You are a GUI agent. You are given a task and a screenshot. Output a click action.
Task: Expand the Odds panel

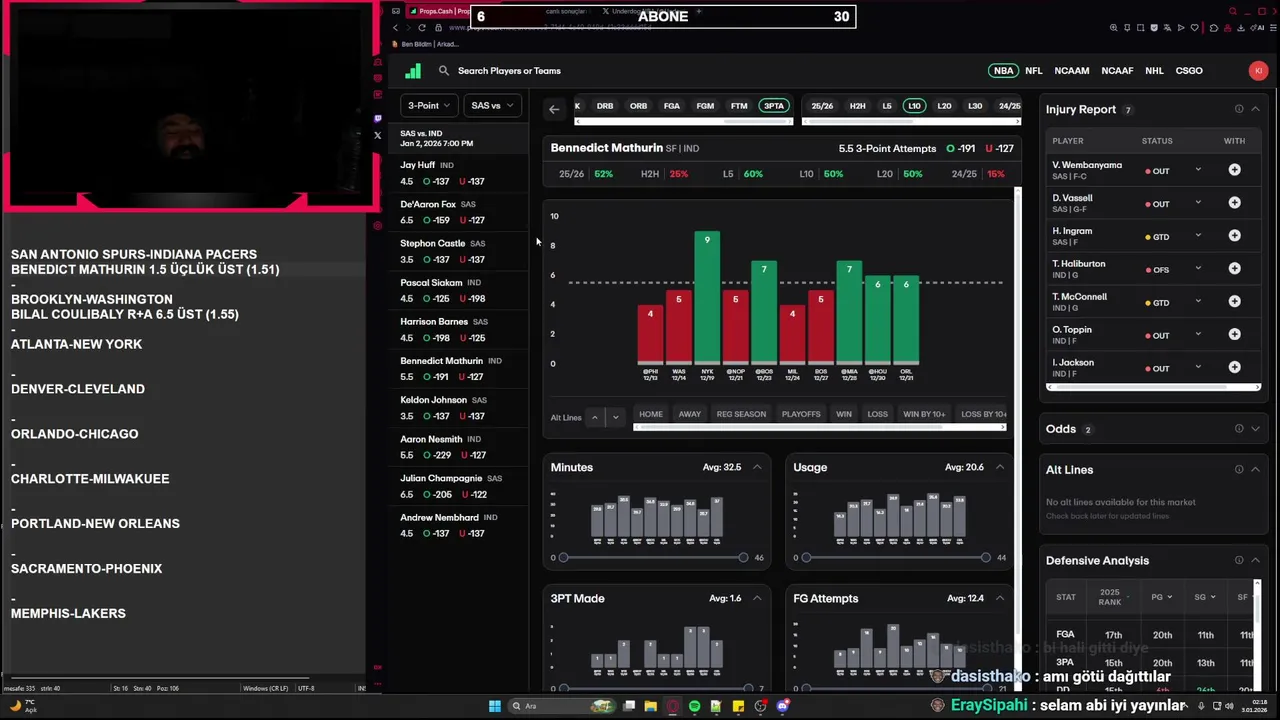coord(1255,429)
